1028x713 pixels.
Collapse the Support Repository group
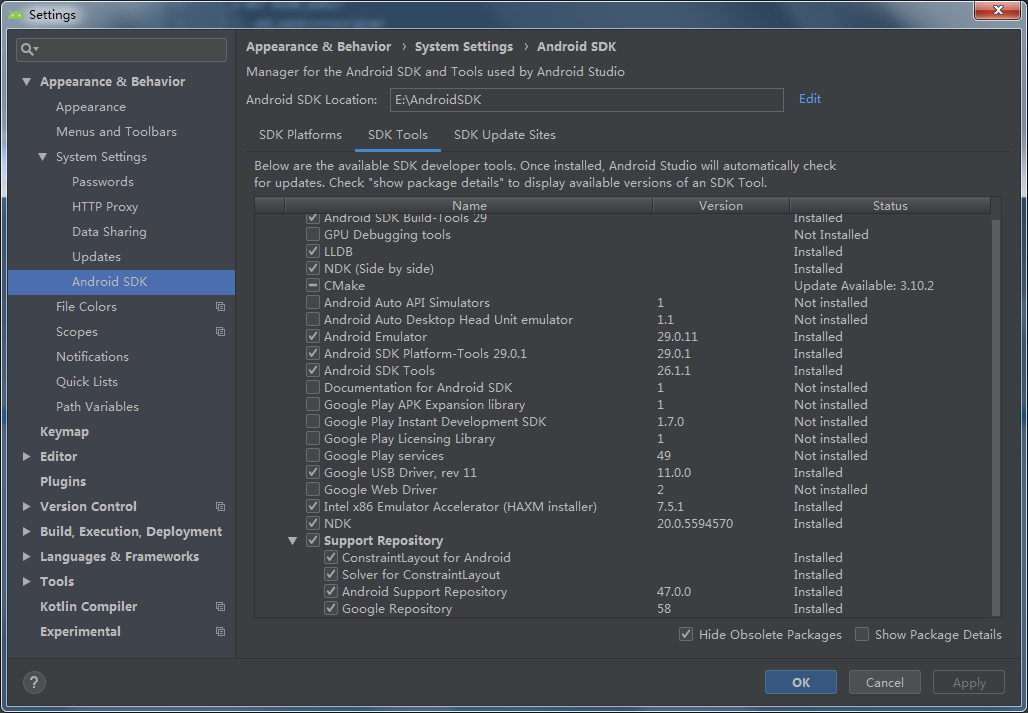click(291, 540)
